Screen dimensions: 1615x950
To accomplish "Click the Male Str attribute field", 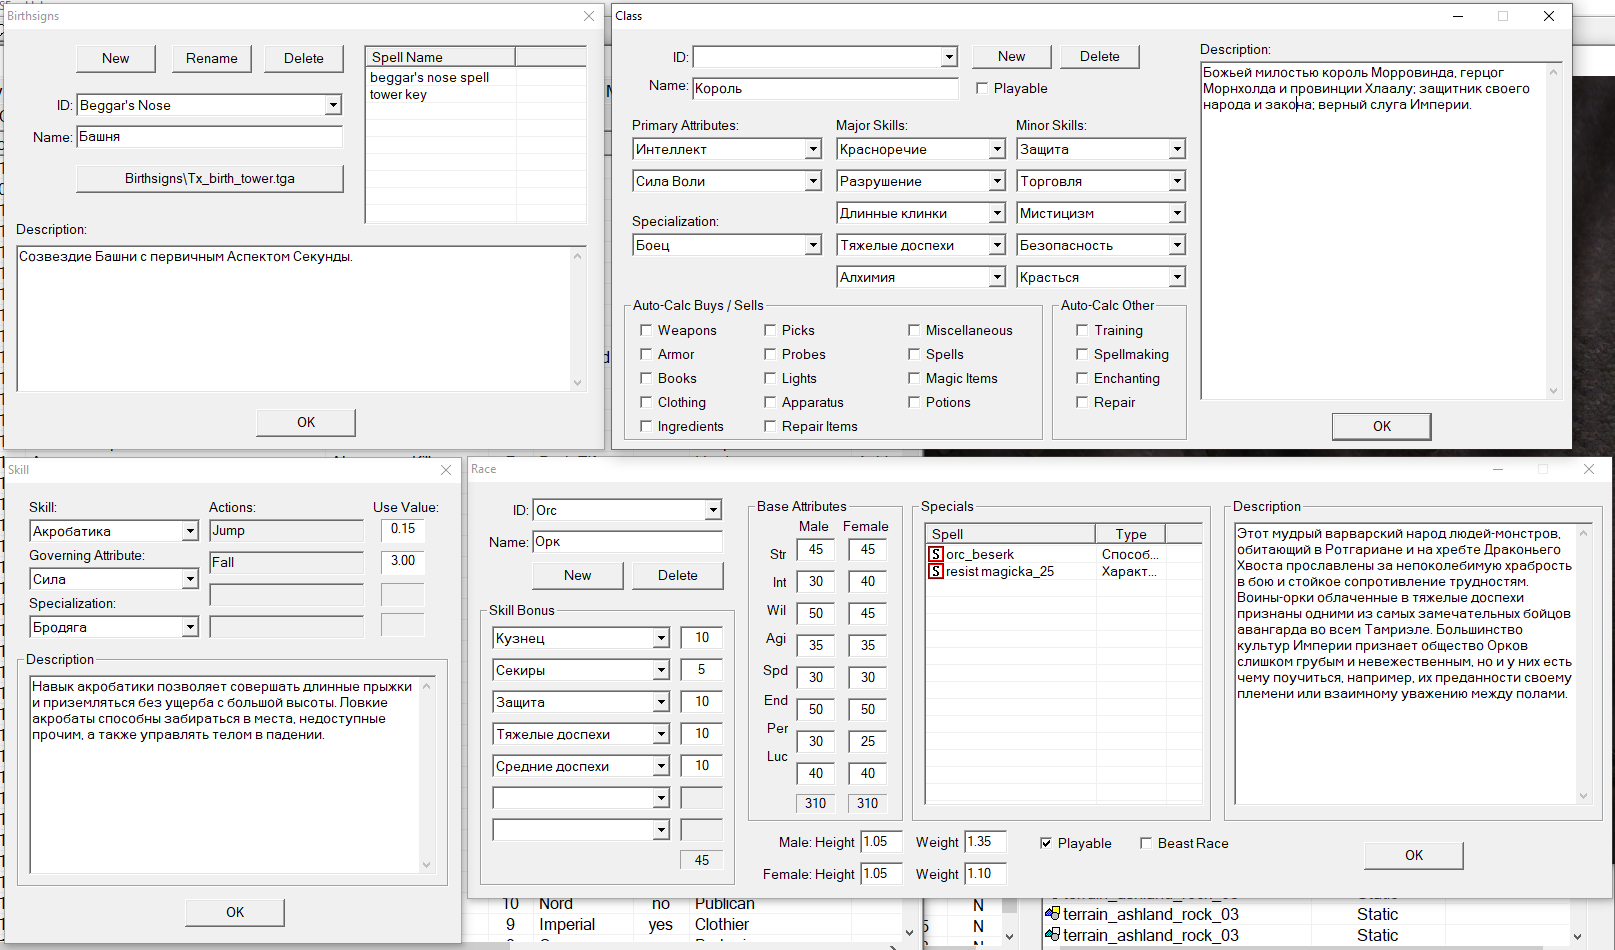I will (816, 550).
